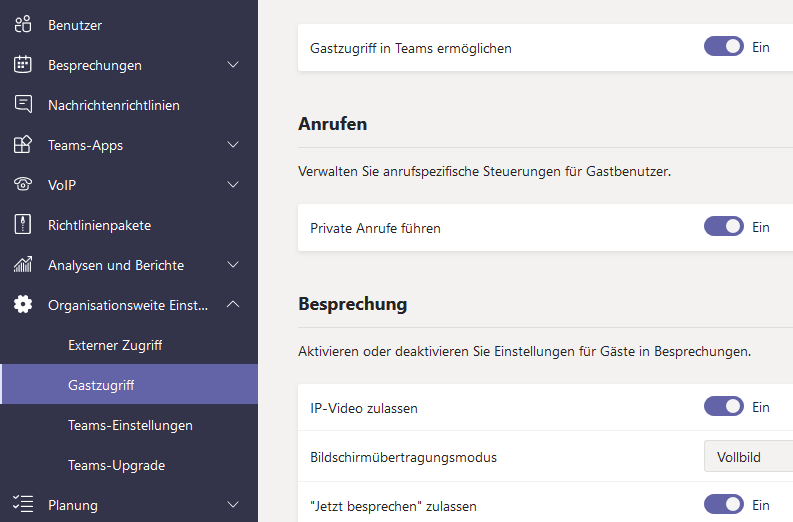Screen dimensions: 793x522
Task: Click the VoIP phone icon
Action: click(x=23, y=185)
